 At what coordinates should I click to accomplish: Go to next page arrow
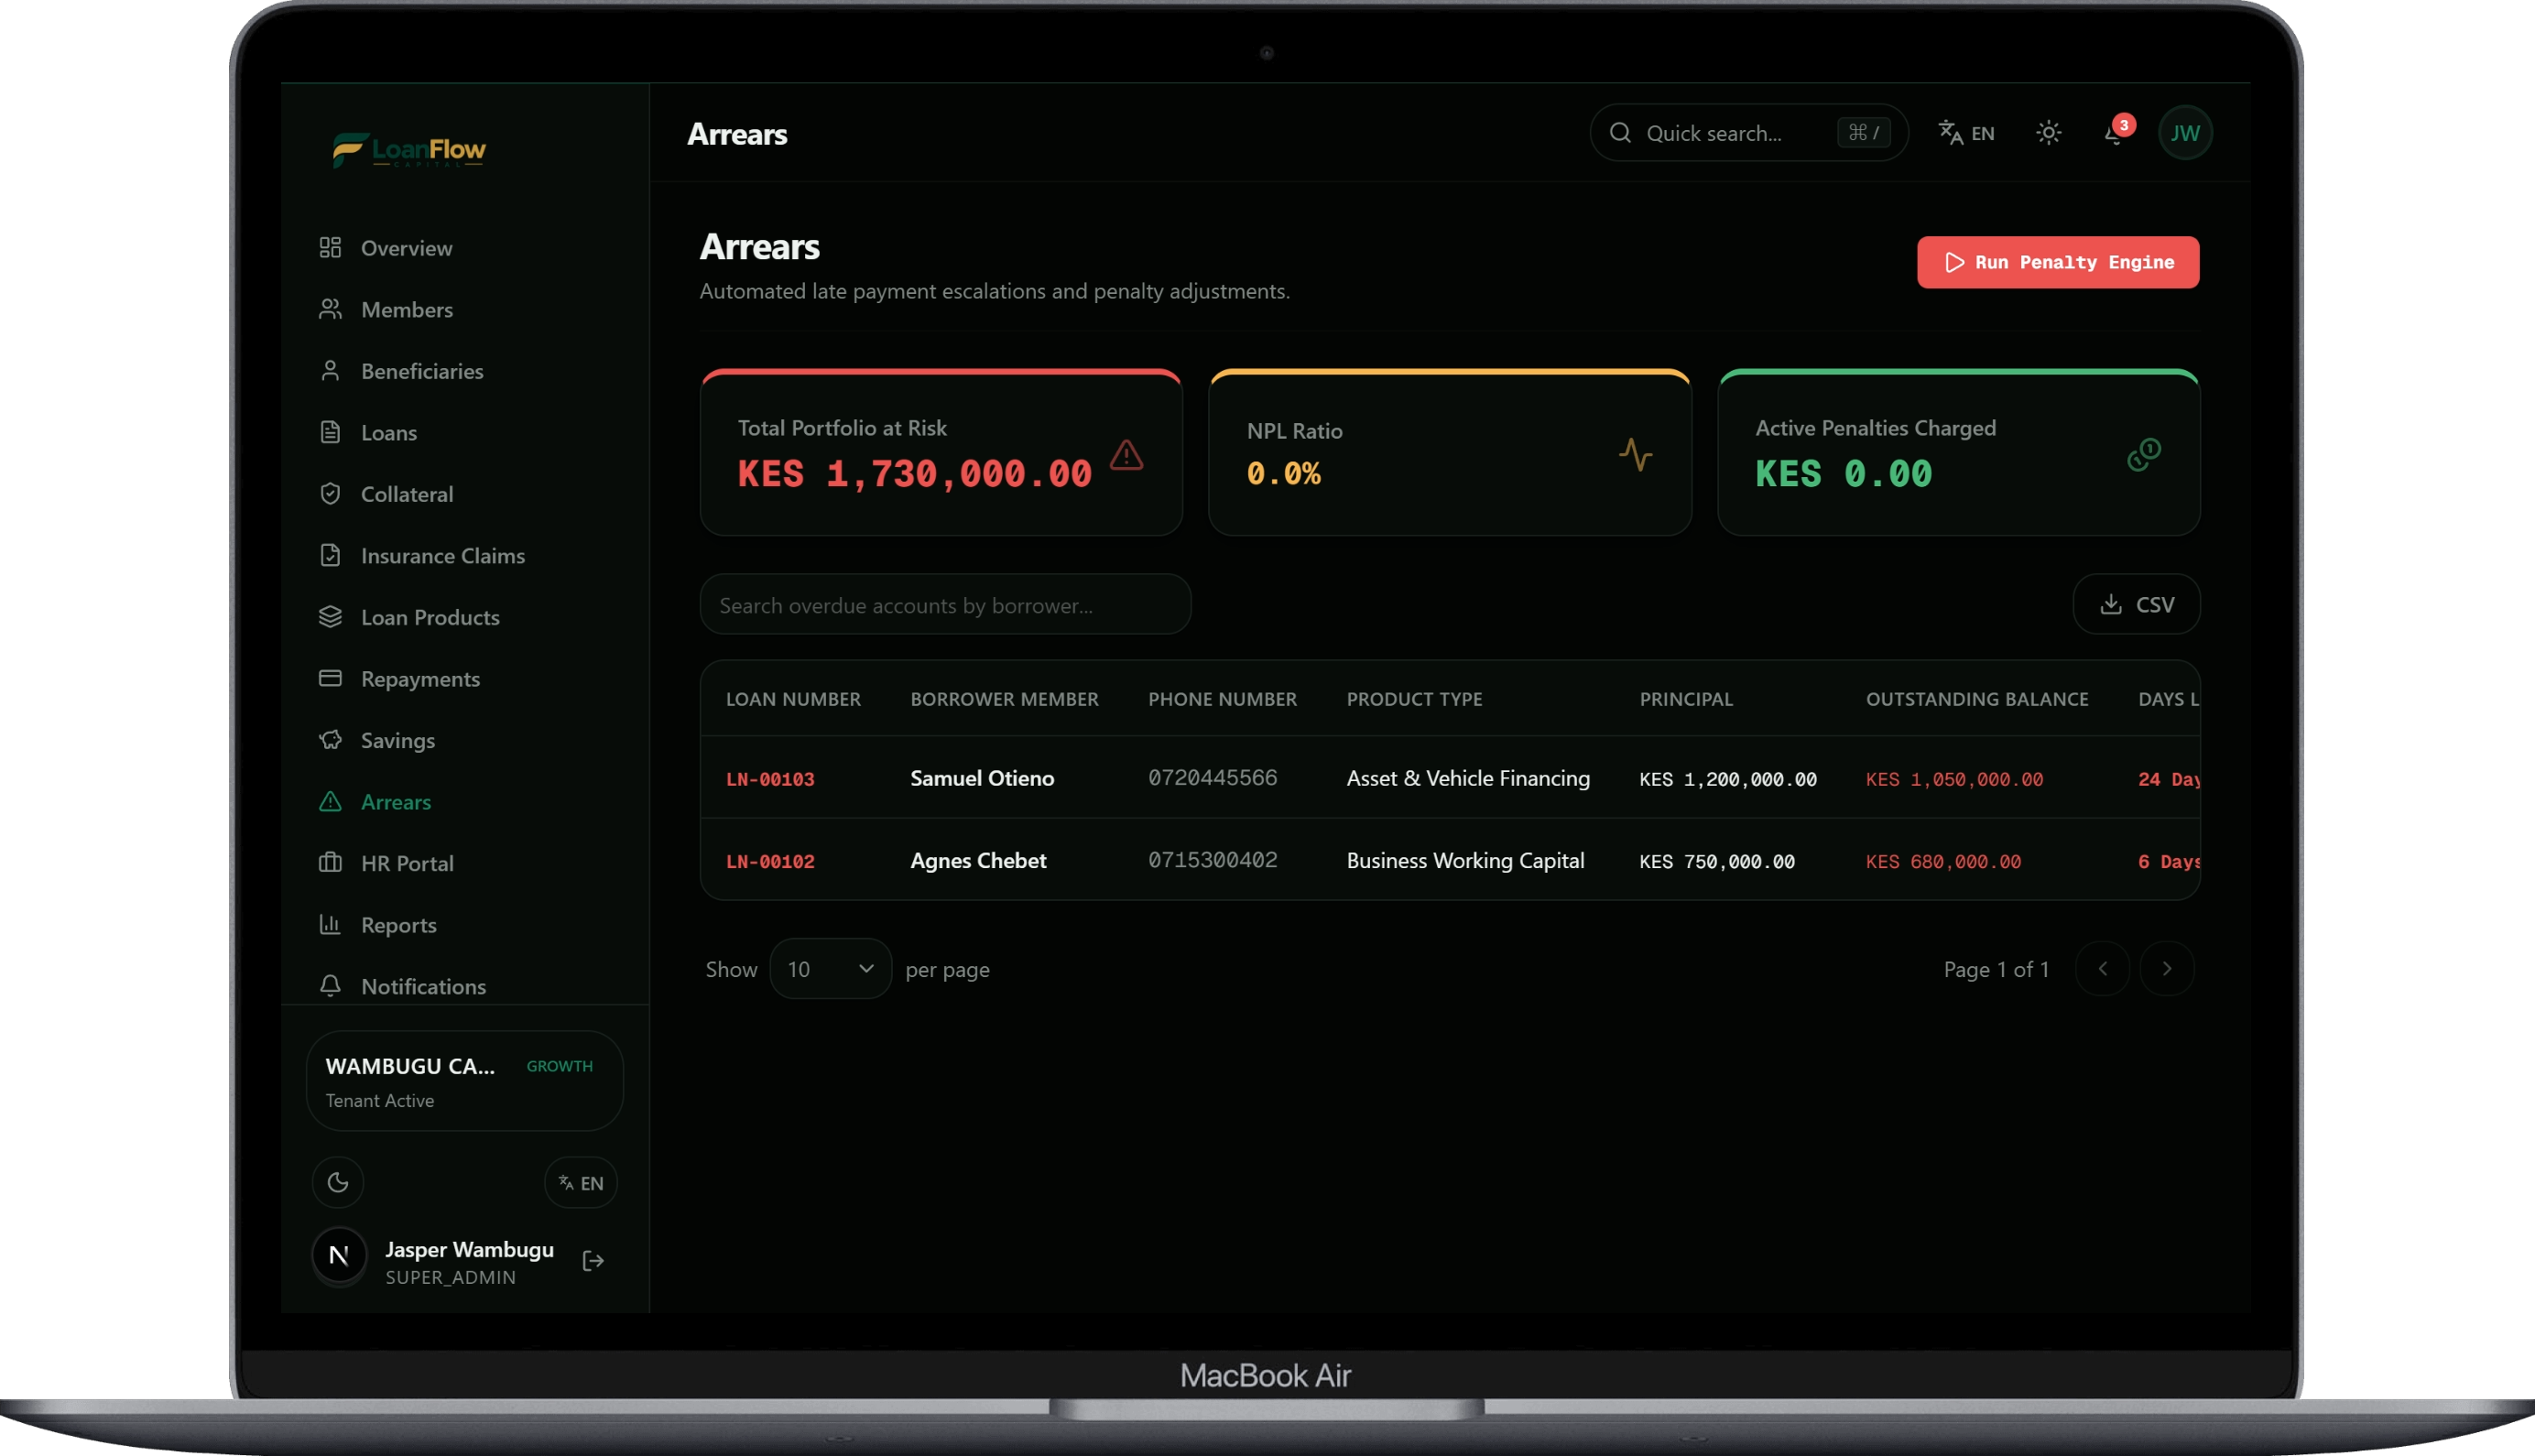pos(2166,969)
